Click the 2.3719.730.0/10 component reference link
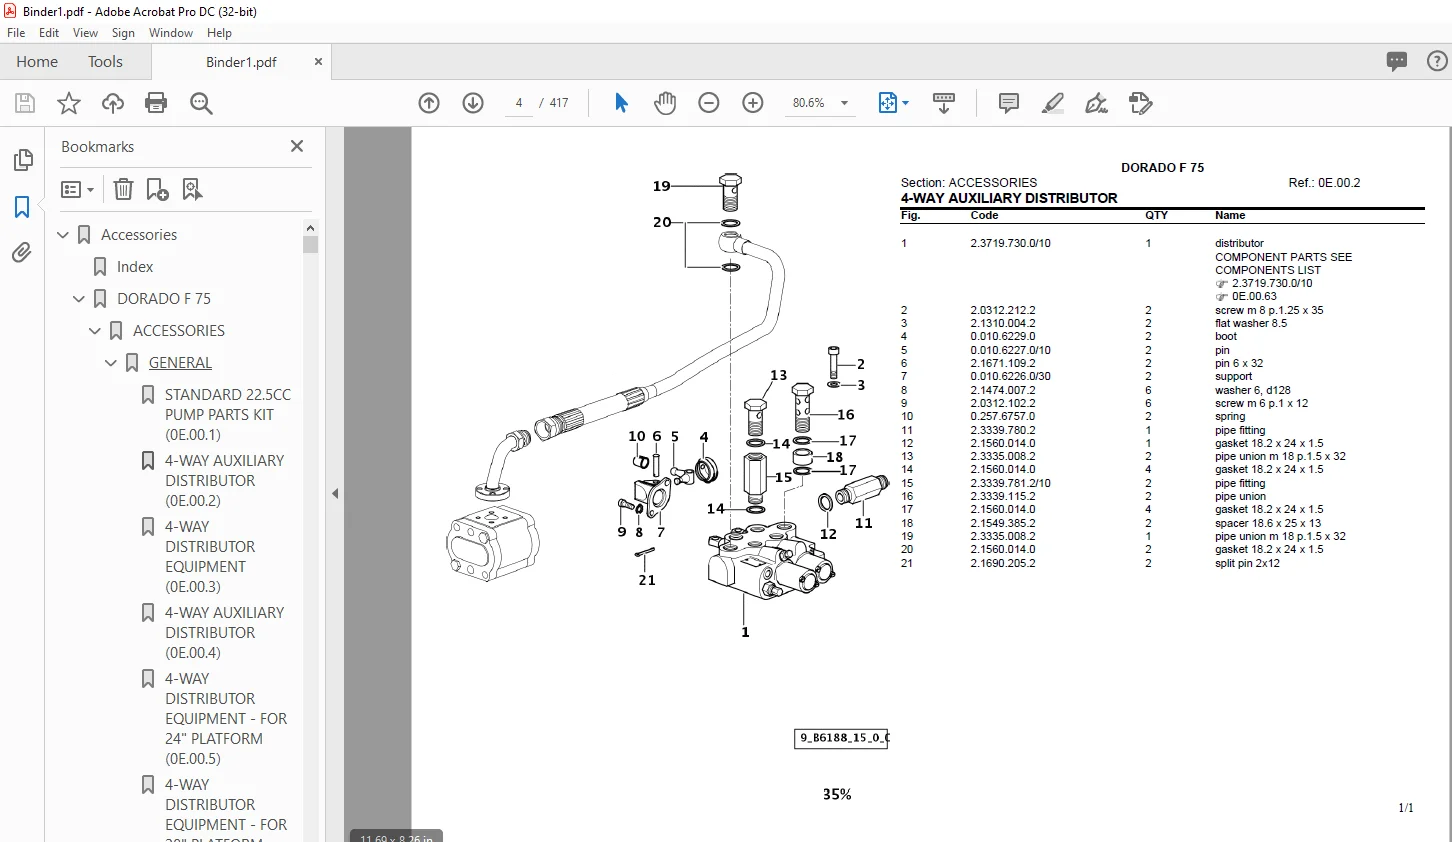This screenshot has height=842, width=1452. click(x=1272, y=284)
